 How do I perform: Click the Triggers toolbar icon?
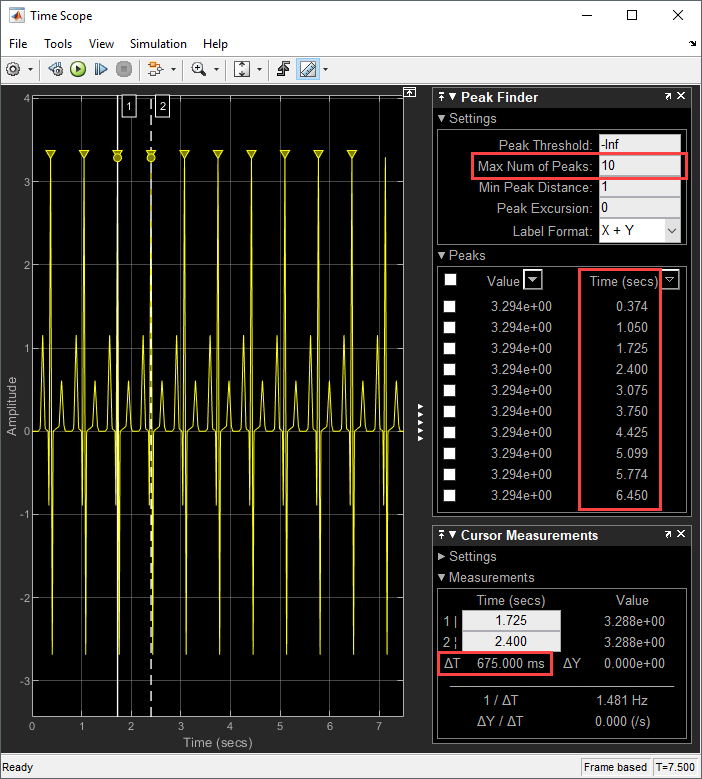tap(284, 69)
